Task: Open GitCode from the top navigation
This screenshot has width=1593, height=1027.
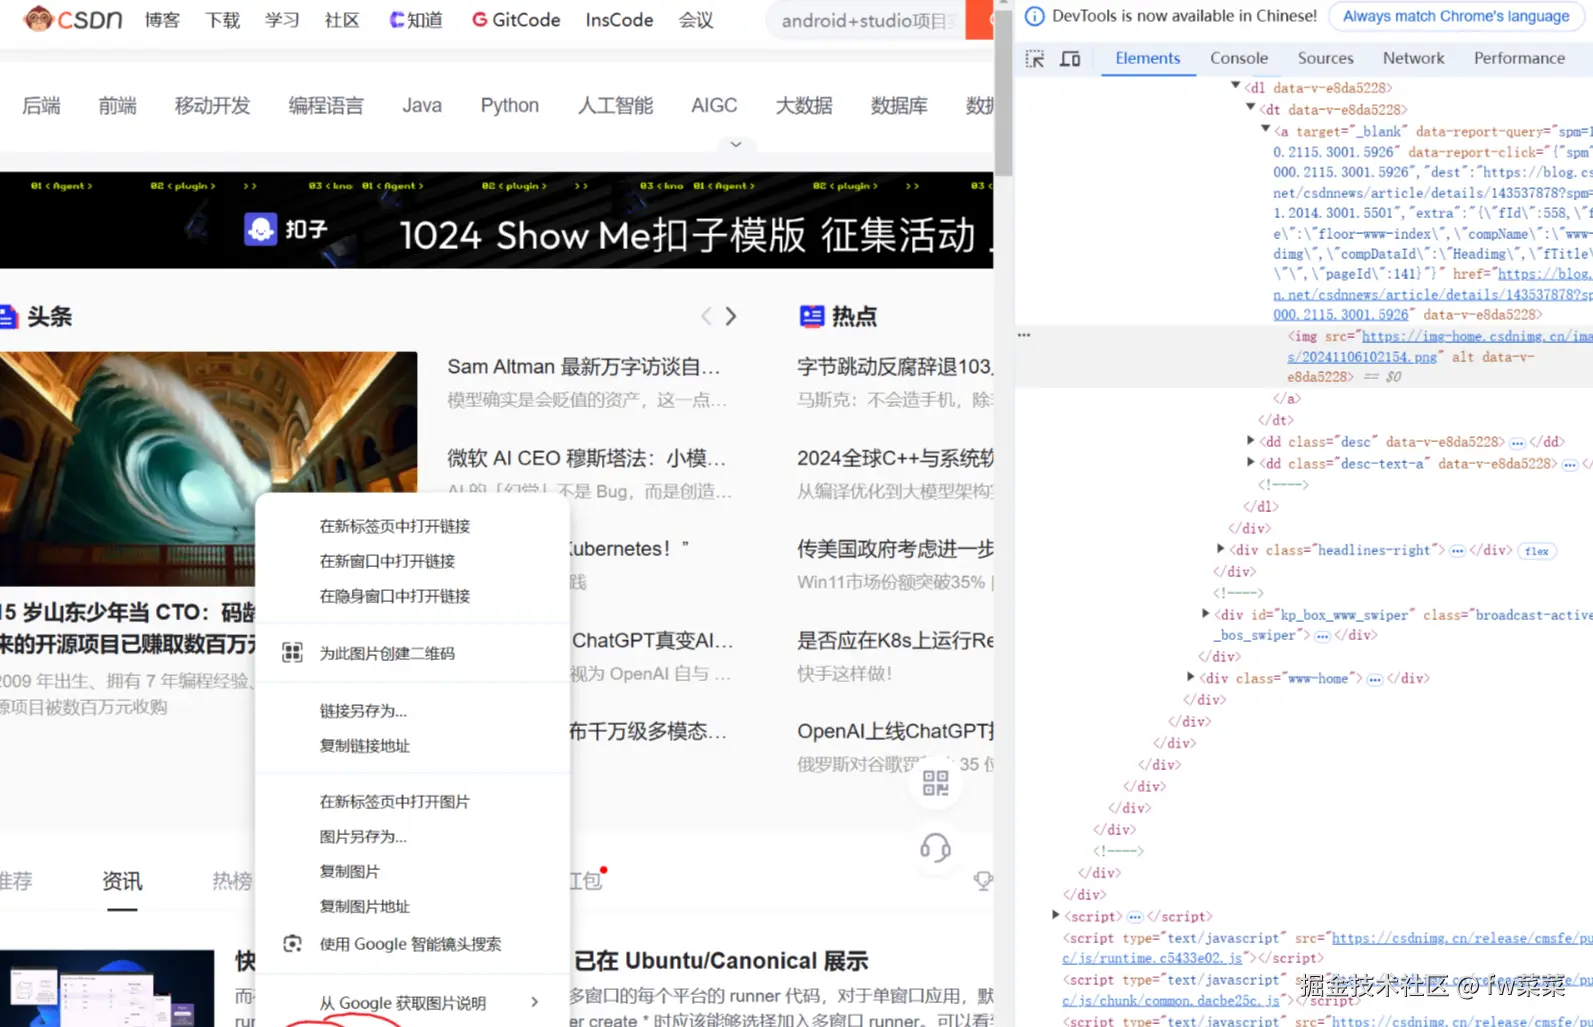Action: [516, 20]
